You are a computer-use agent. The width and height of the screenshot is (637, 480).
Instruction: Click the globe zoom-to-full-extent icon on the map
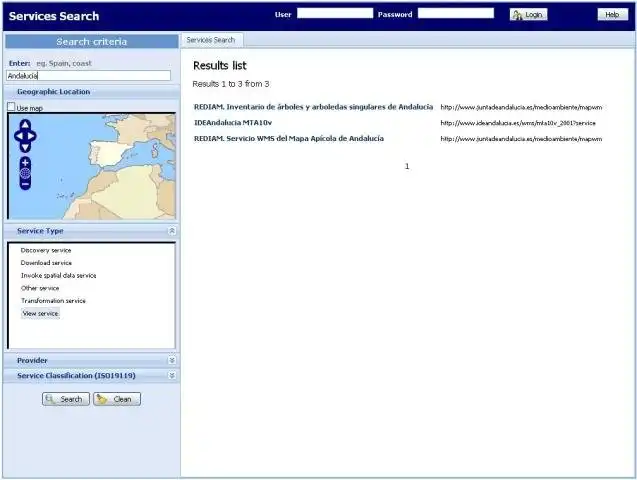[25, 173]
